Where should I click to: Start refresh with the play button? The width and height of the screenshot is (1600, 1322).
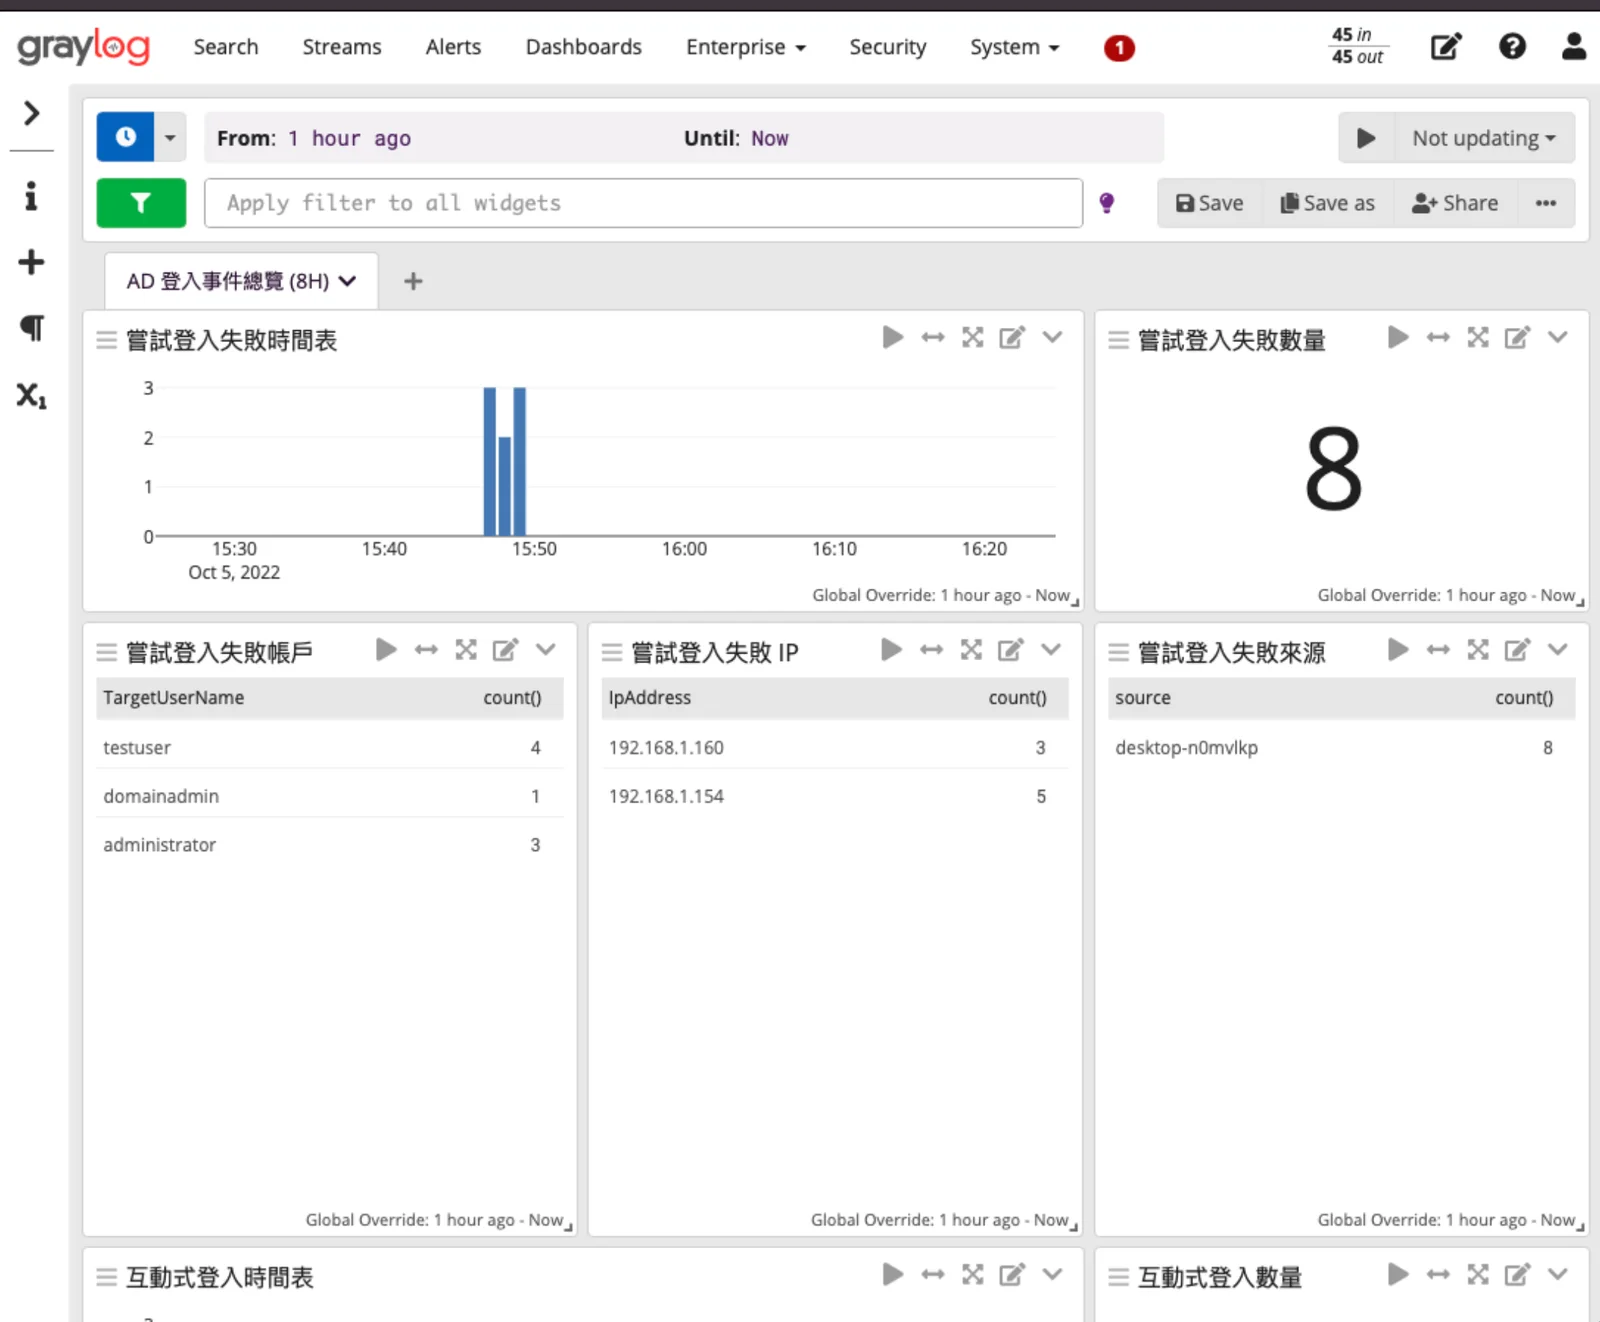pos(1366,138)
